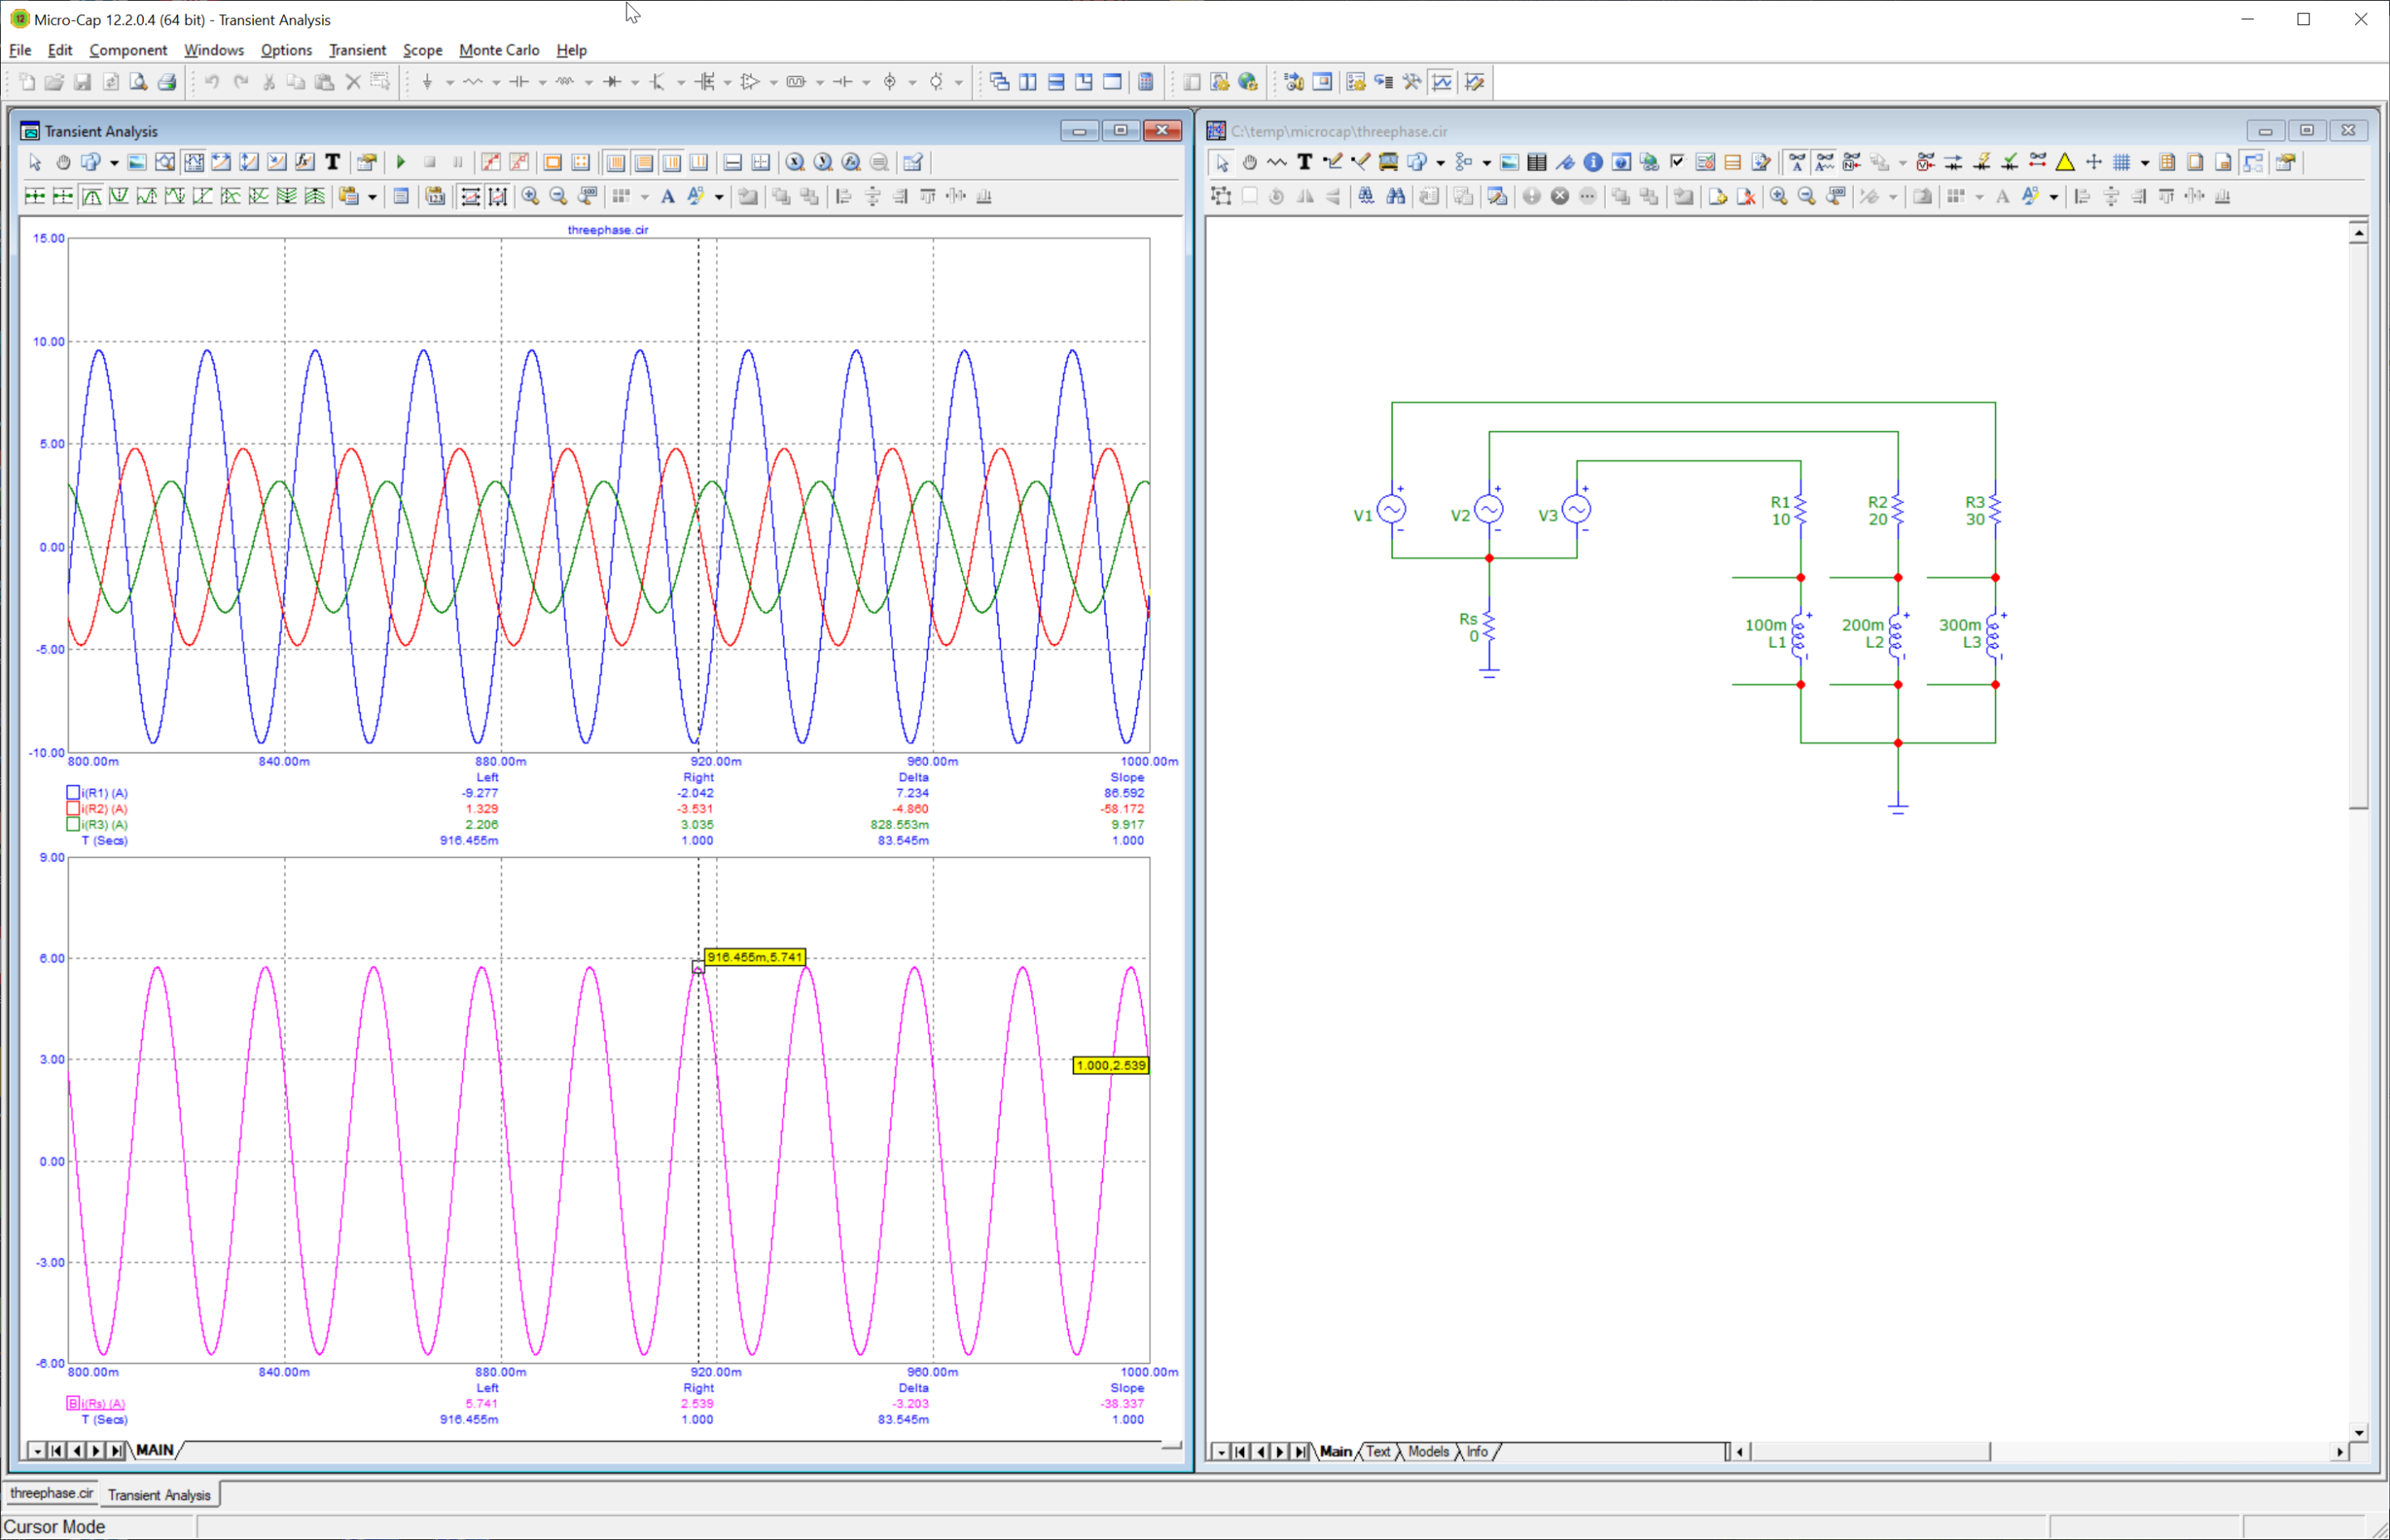Click Zoom In magnifier in analysis toolbar
Image resolution: width=2390 pixels, height=1540 pixels.
tap(530, 196)
